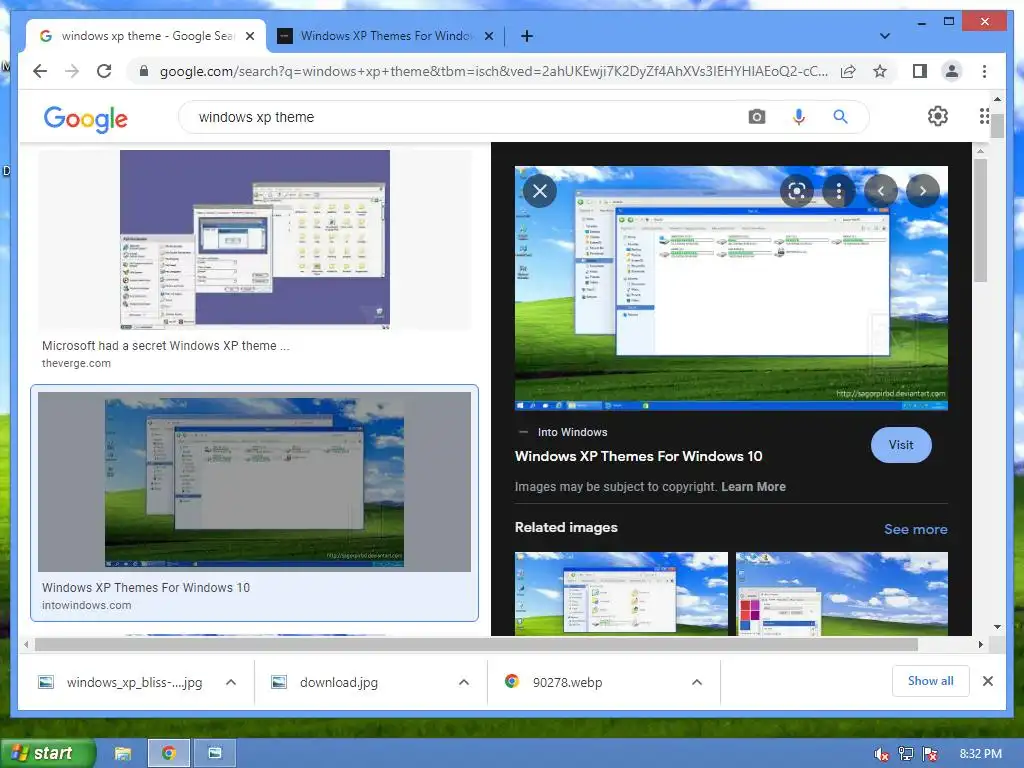Click the Into Windows source label
Screen dimensions: 1024x768
(x=573, y=432)
